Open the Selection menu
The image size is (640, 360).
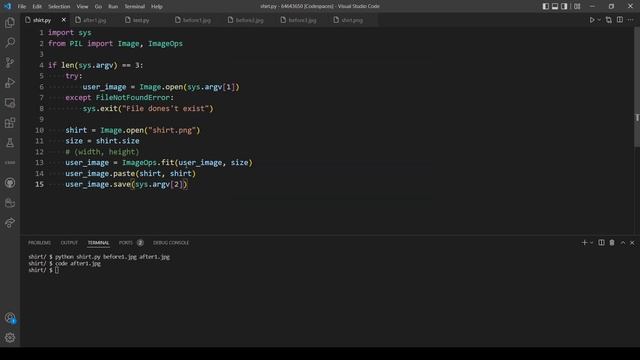coord(59,6)
